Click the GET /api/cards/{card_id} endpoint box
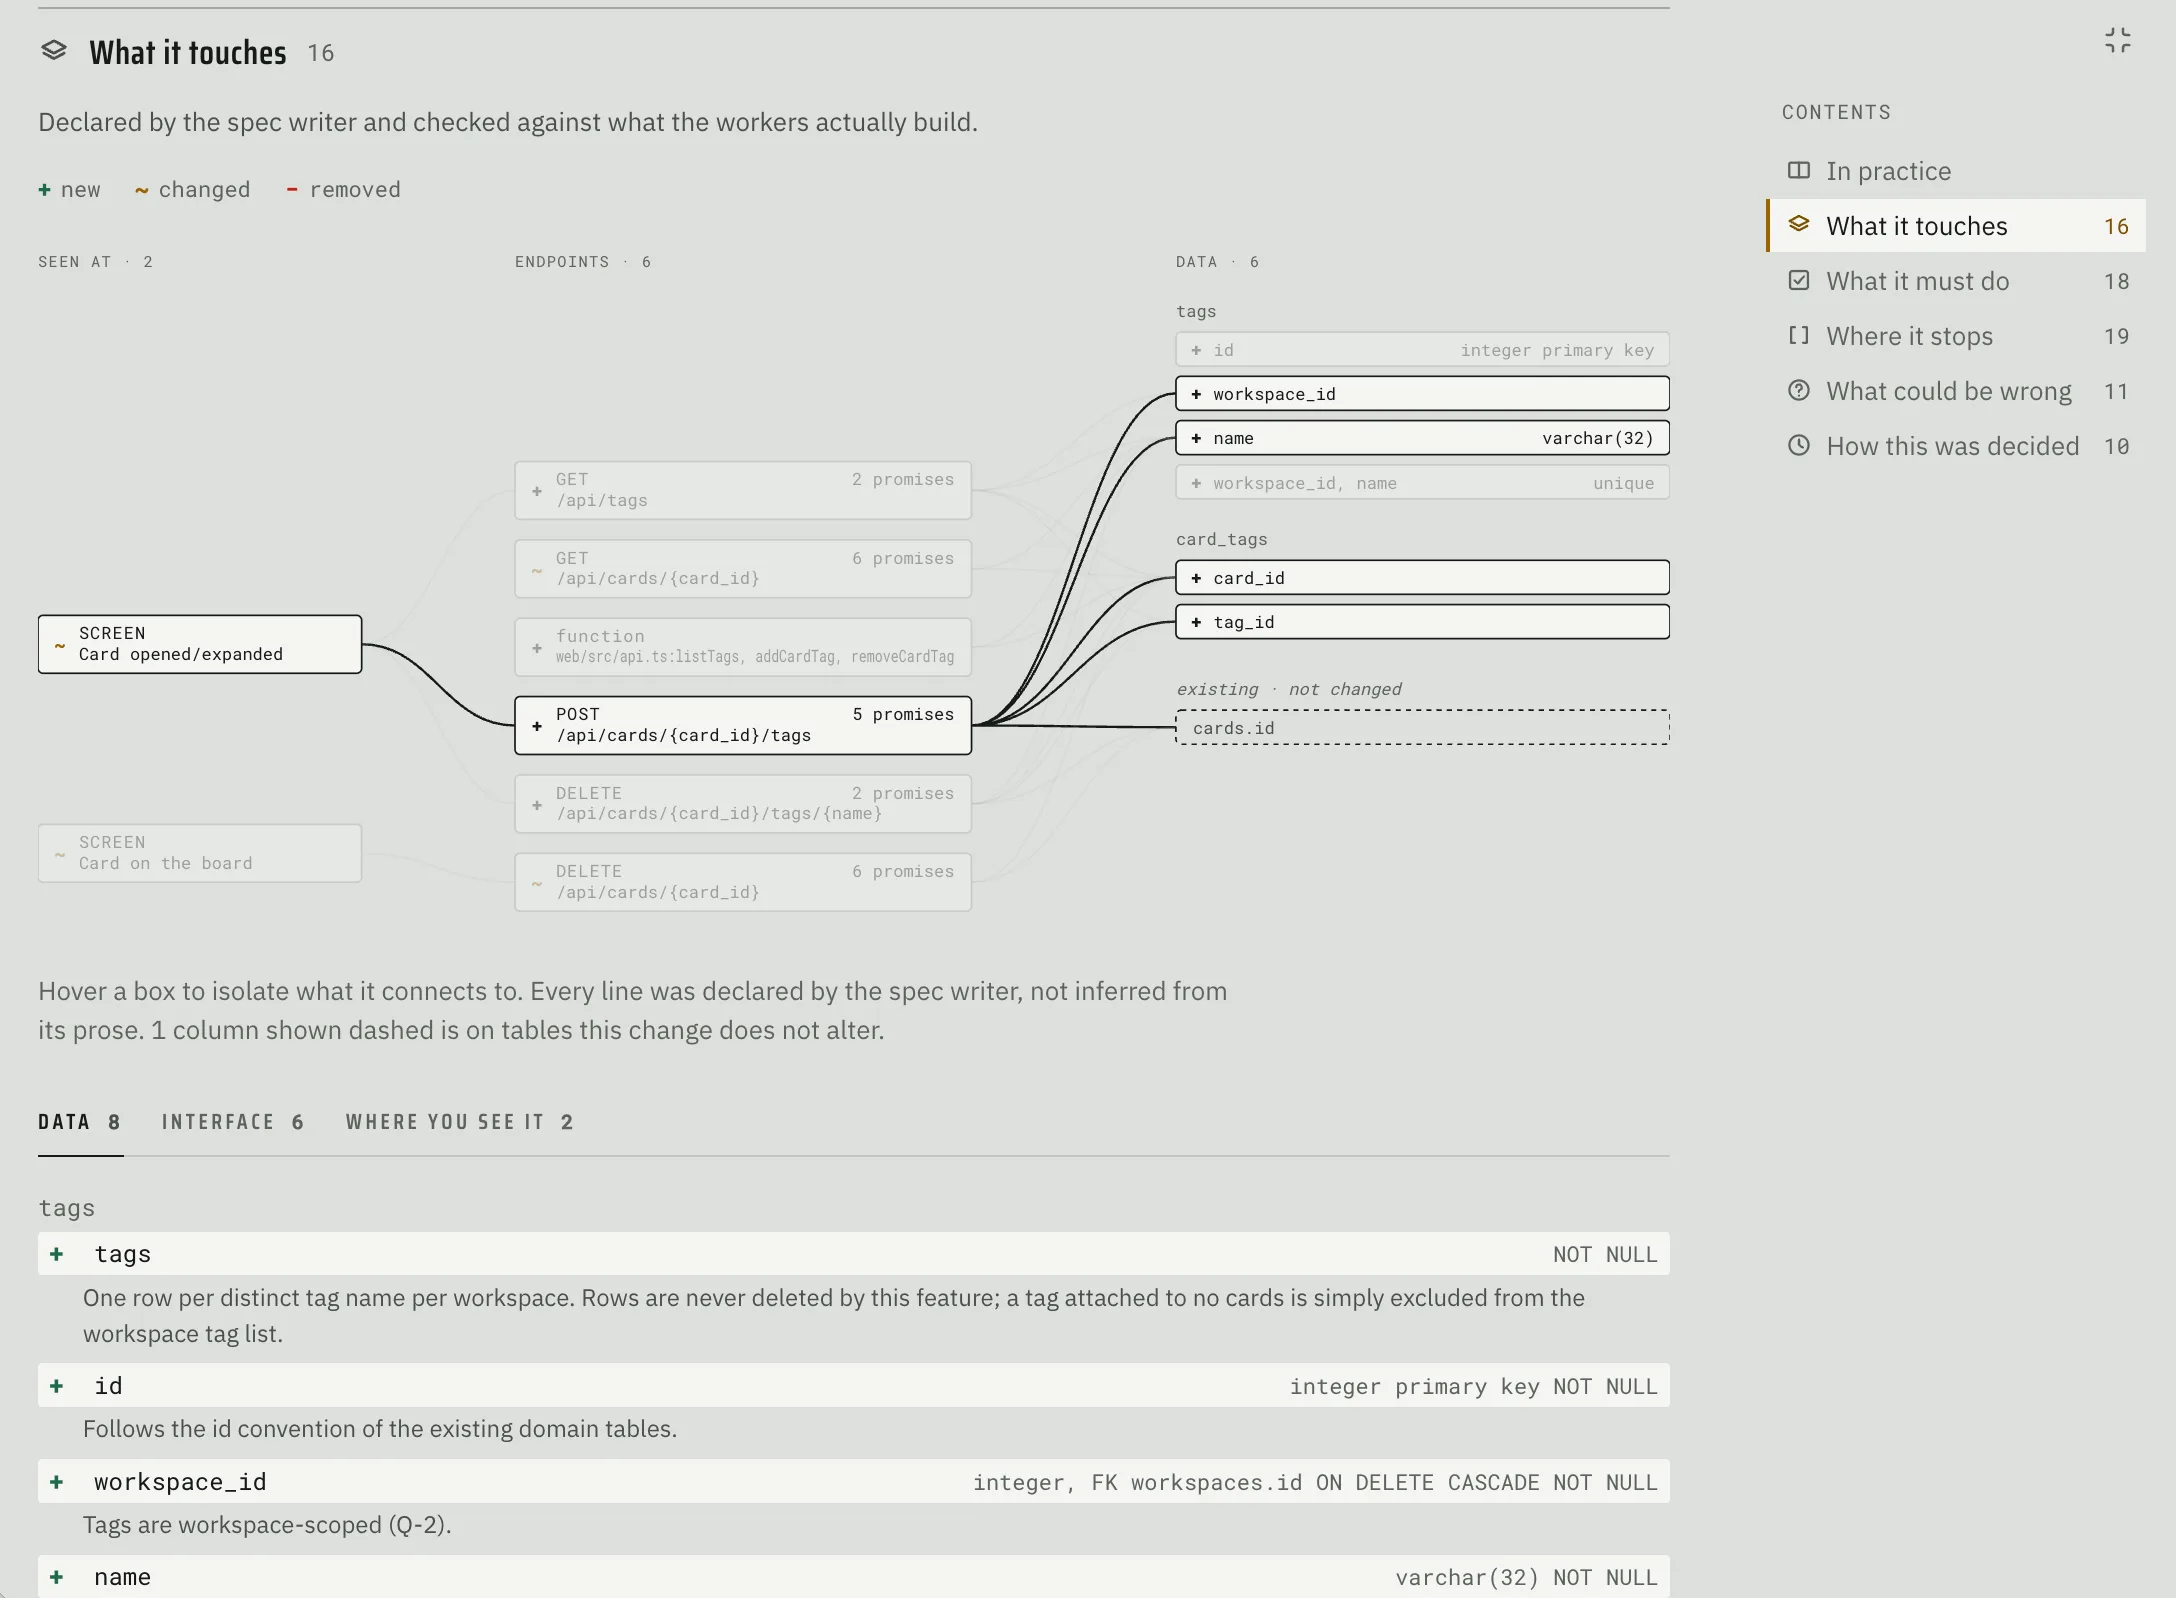 coord(743,569)
